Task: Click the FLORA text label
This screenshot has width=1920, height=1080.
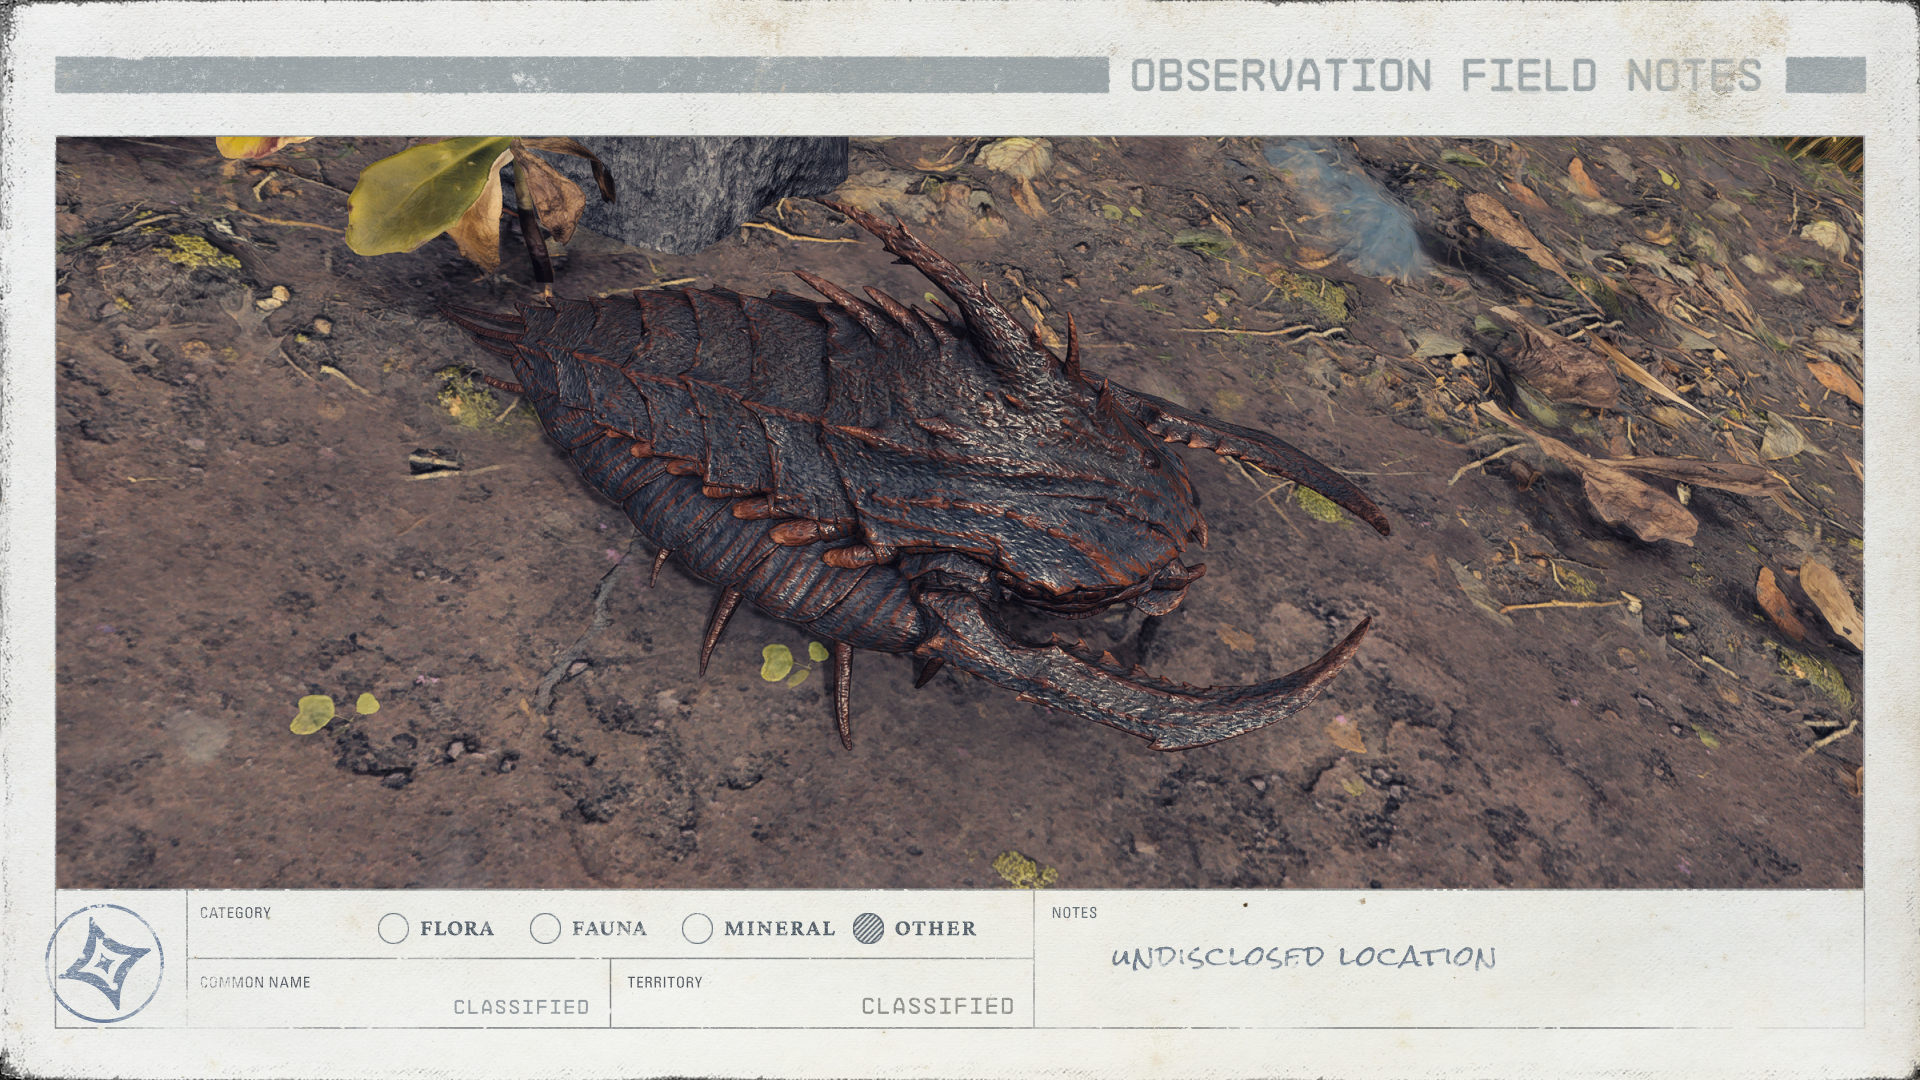Action: pyautogui.click(x=457, y=928)
